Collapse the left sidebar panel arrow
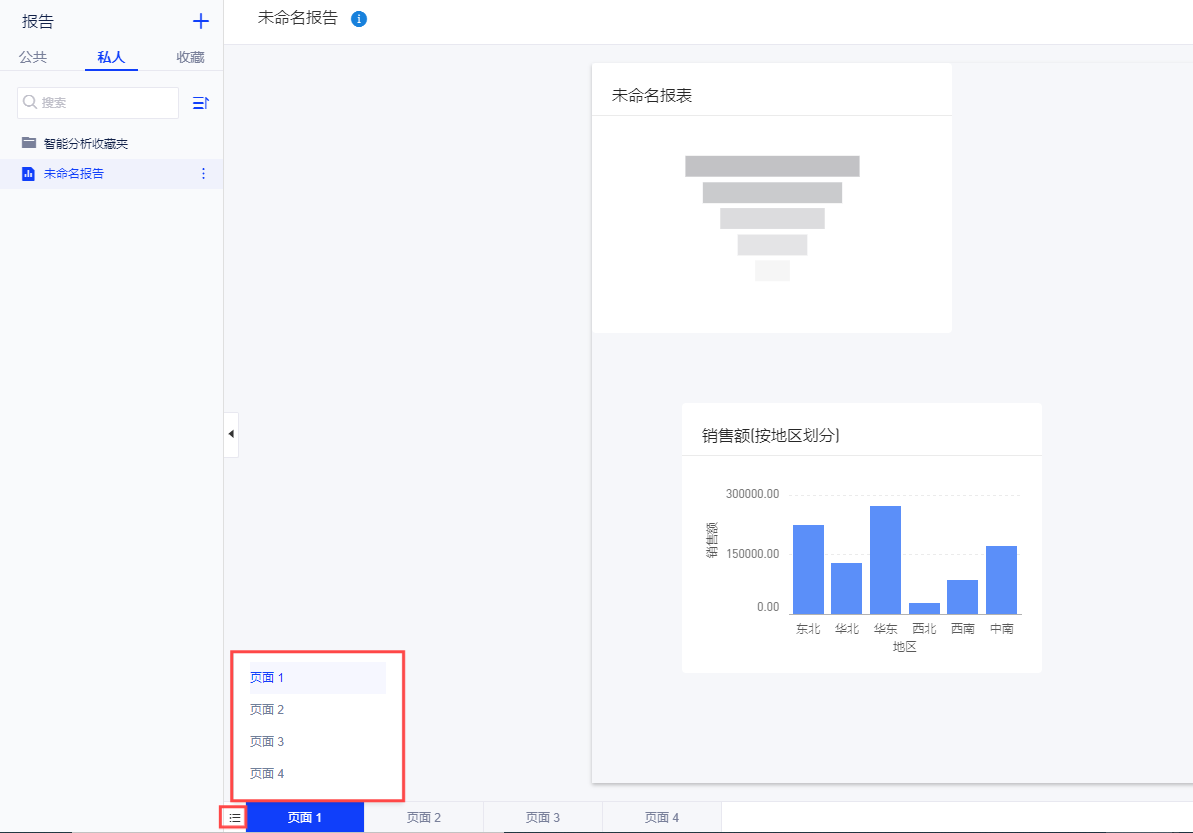The height and width of the screenshot is (833, 1193). coord(231,434)
